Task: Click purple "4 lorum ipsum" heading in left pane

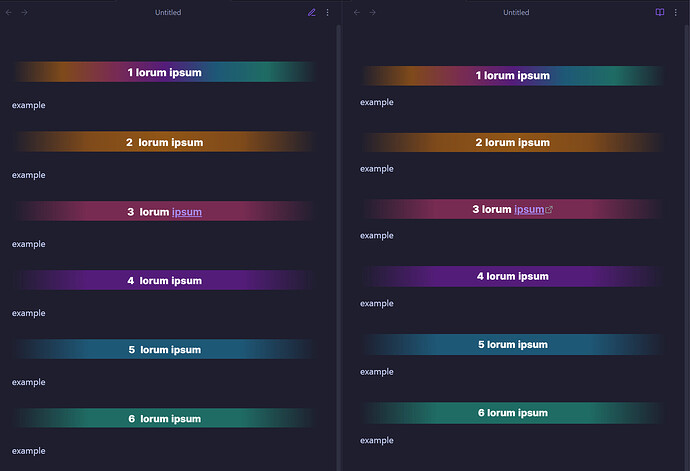Action: (x=164, y=281)
